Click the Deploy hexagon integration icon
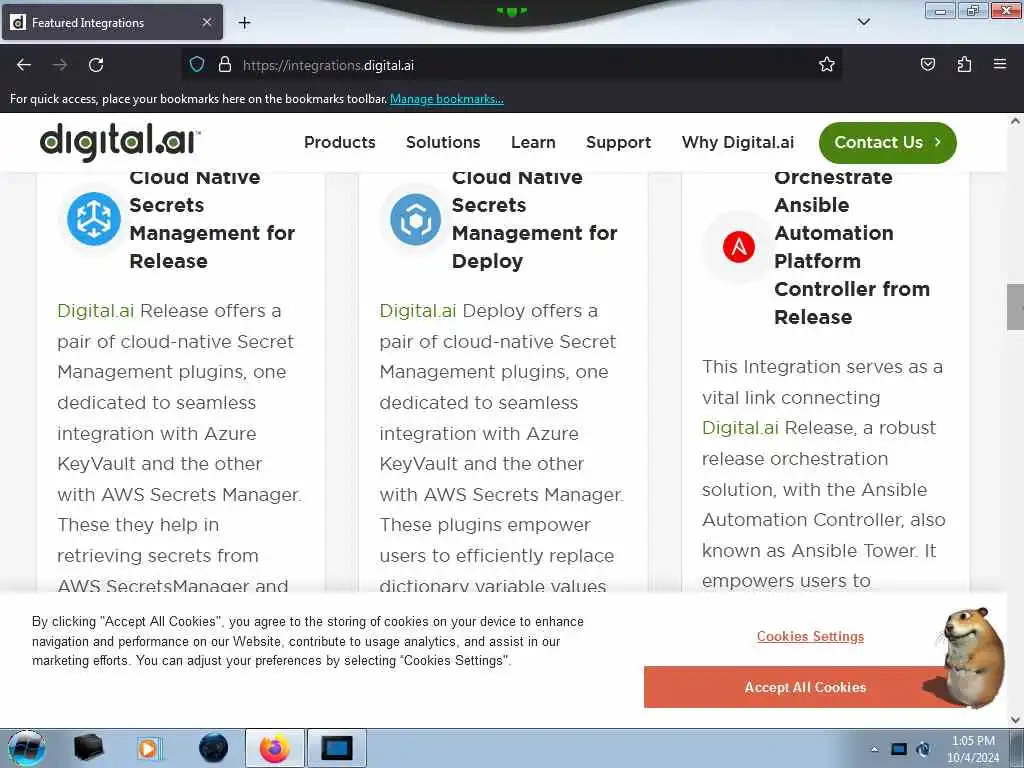The image size is (1024, 768). click(415, 219)
